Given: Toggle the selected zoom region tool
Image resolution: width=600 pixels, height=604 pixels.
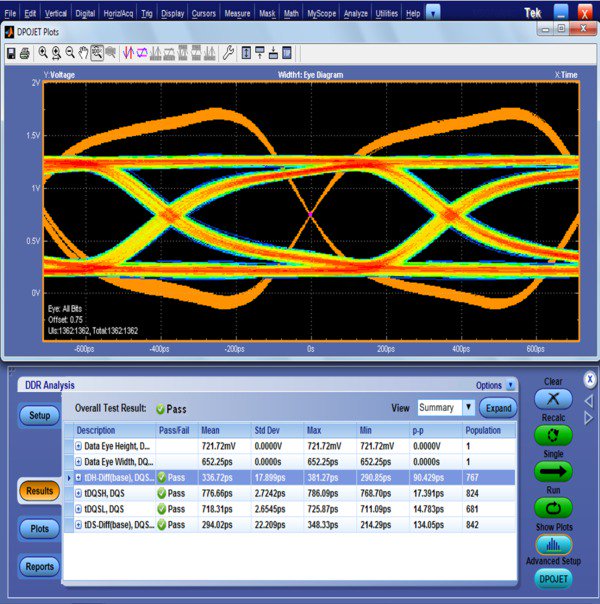Looking at the screenshot, I should pos(97,53).
